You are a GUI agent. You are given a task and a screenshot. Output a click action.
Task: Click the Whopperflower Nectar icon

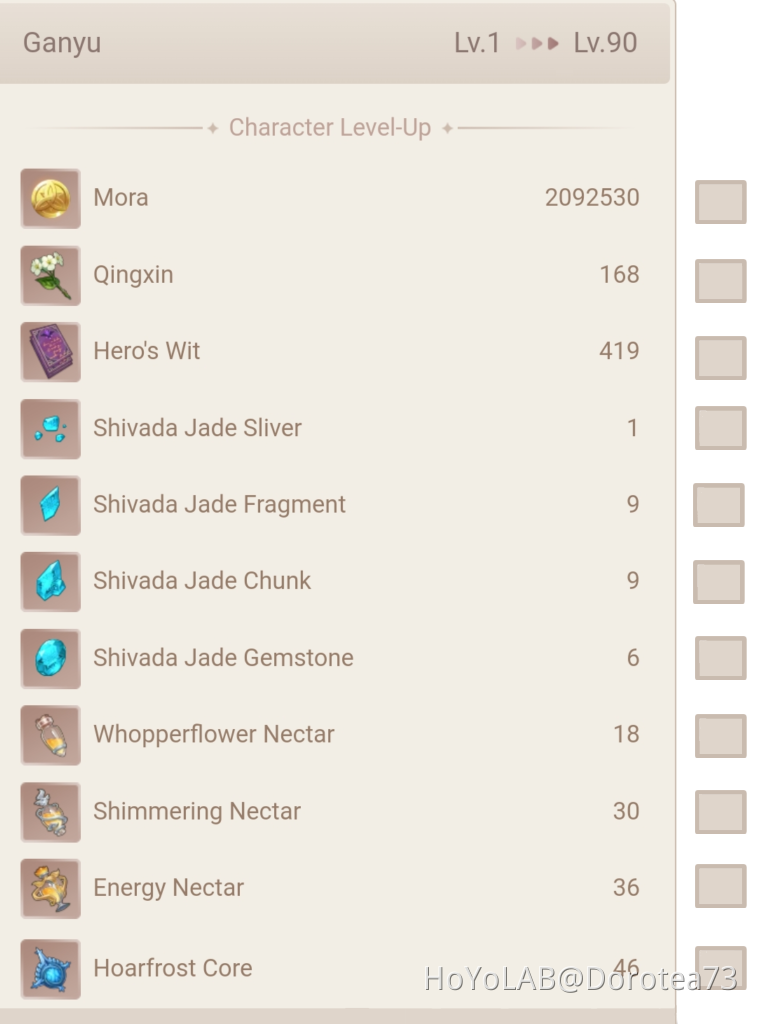(50, 735)
